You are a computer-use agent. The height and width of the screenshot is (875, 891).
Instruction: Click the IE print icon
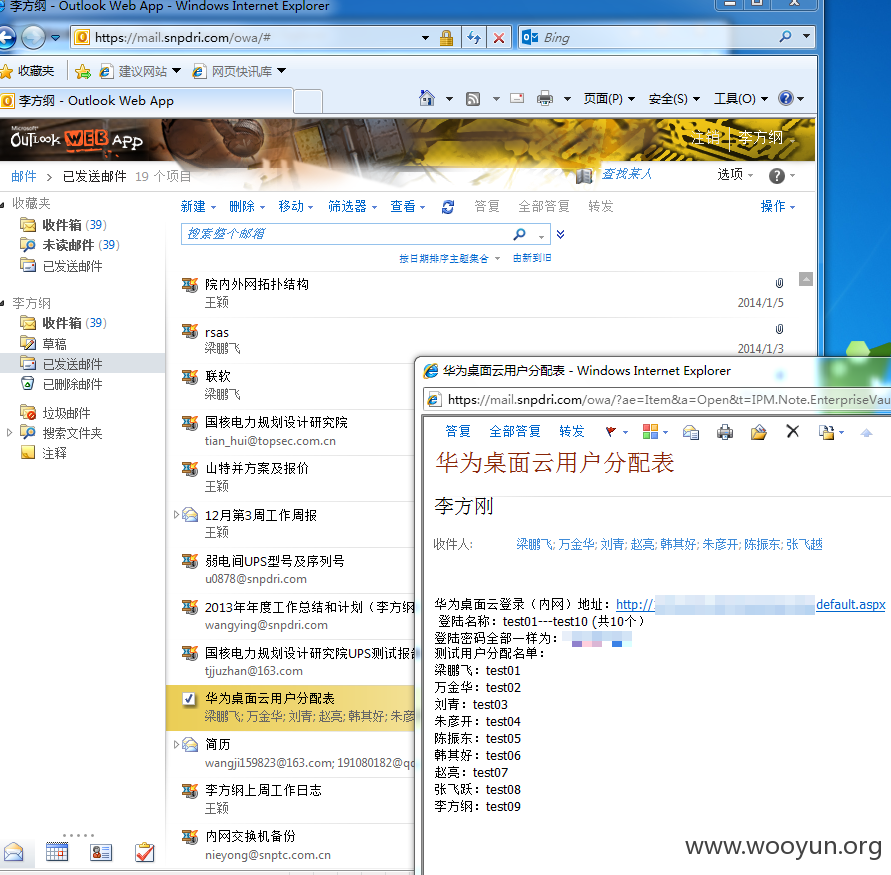pos(544,99)
